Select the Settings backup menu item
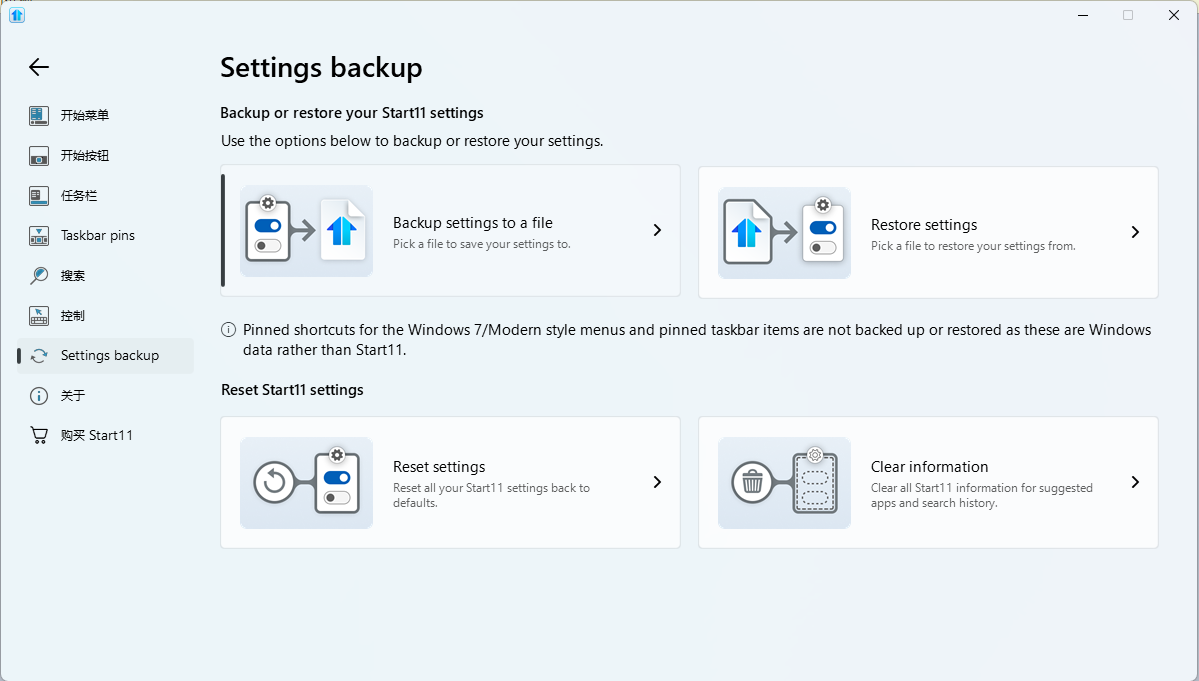Image resolution: width=1199 pixels, height=681 pixels. point(109,356)
